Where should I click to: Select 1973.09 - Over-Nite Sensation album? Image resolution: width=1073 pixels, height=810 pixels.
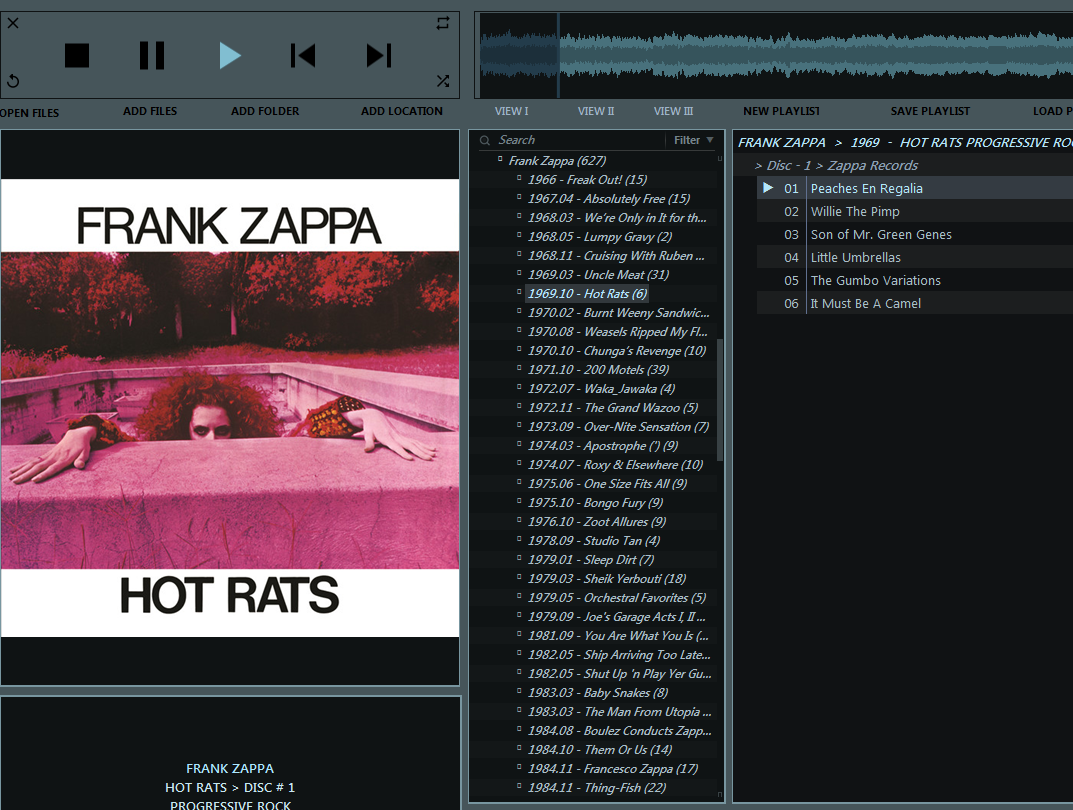coord(618,427)
